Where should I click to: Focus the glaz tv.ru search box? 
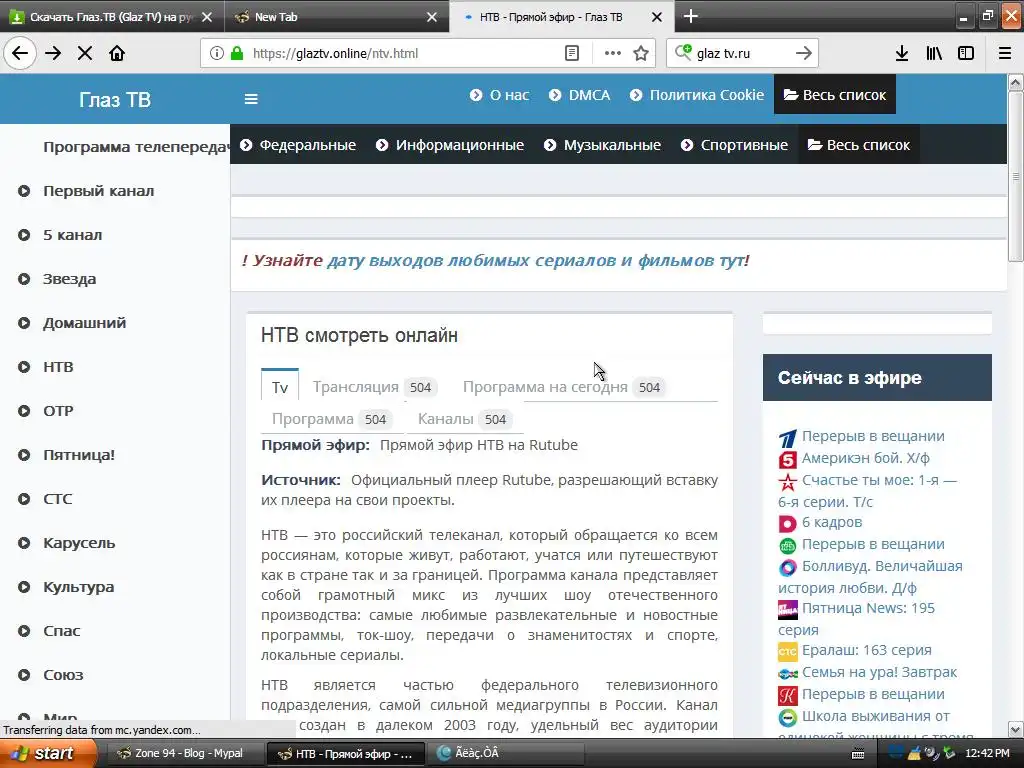[x=743, y=53]
